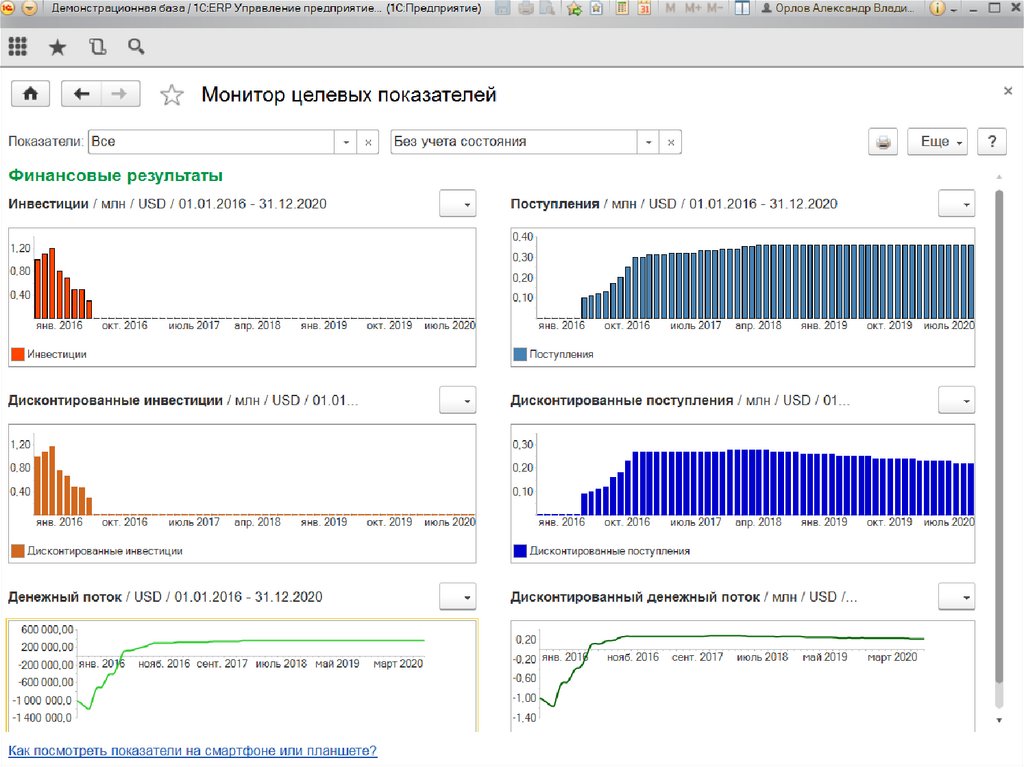Clear the Показатели filter field
The height and width of the screenshot is (767, 1024).
(368, 142)
